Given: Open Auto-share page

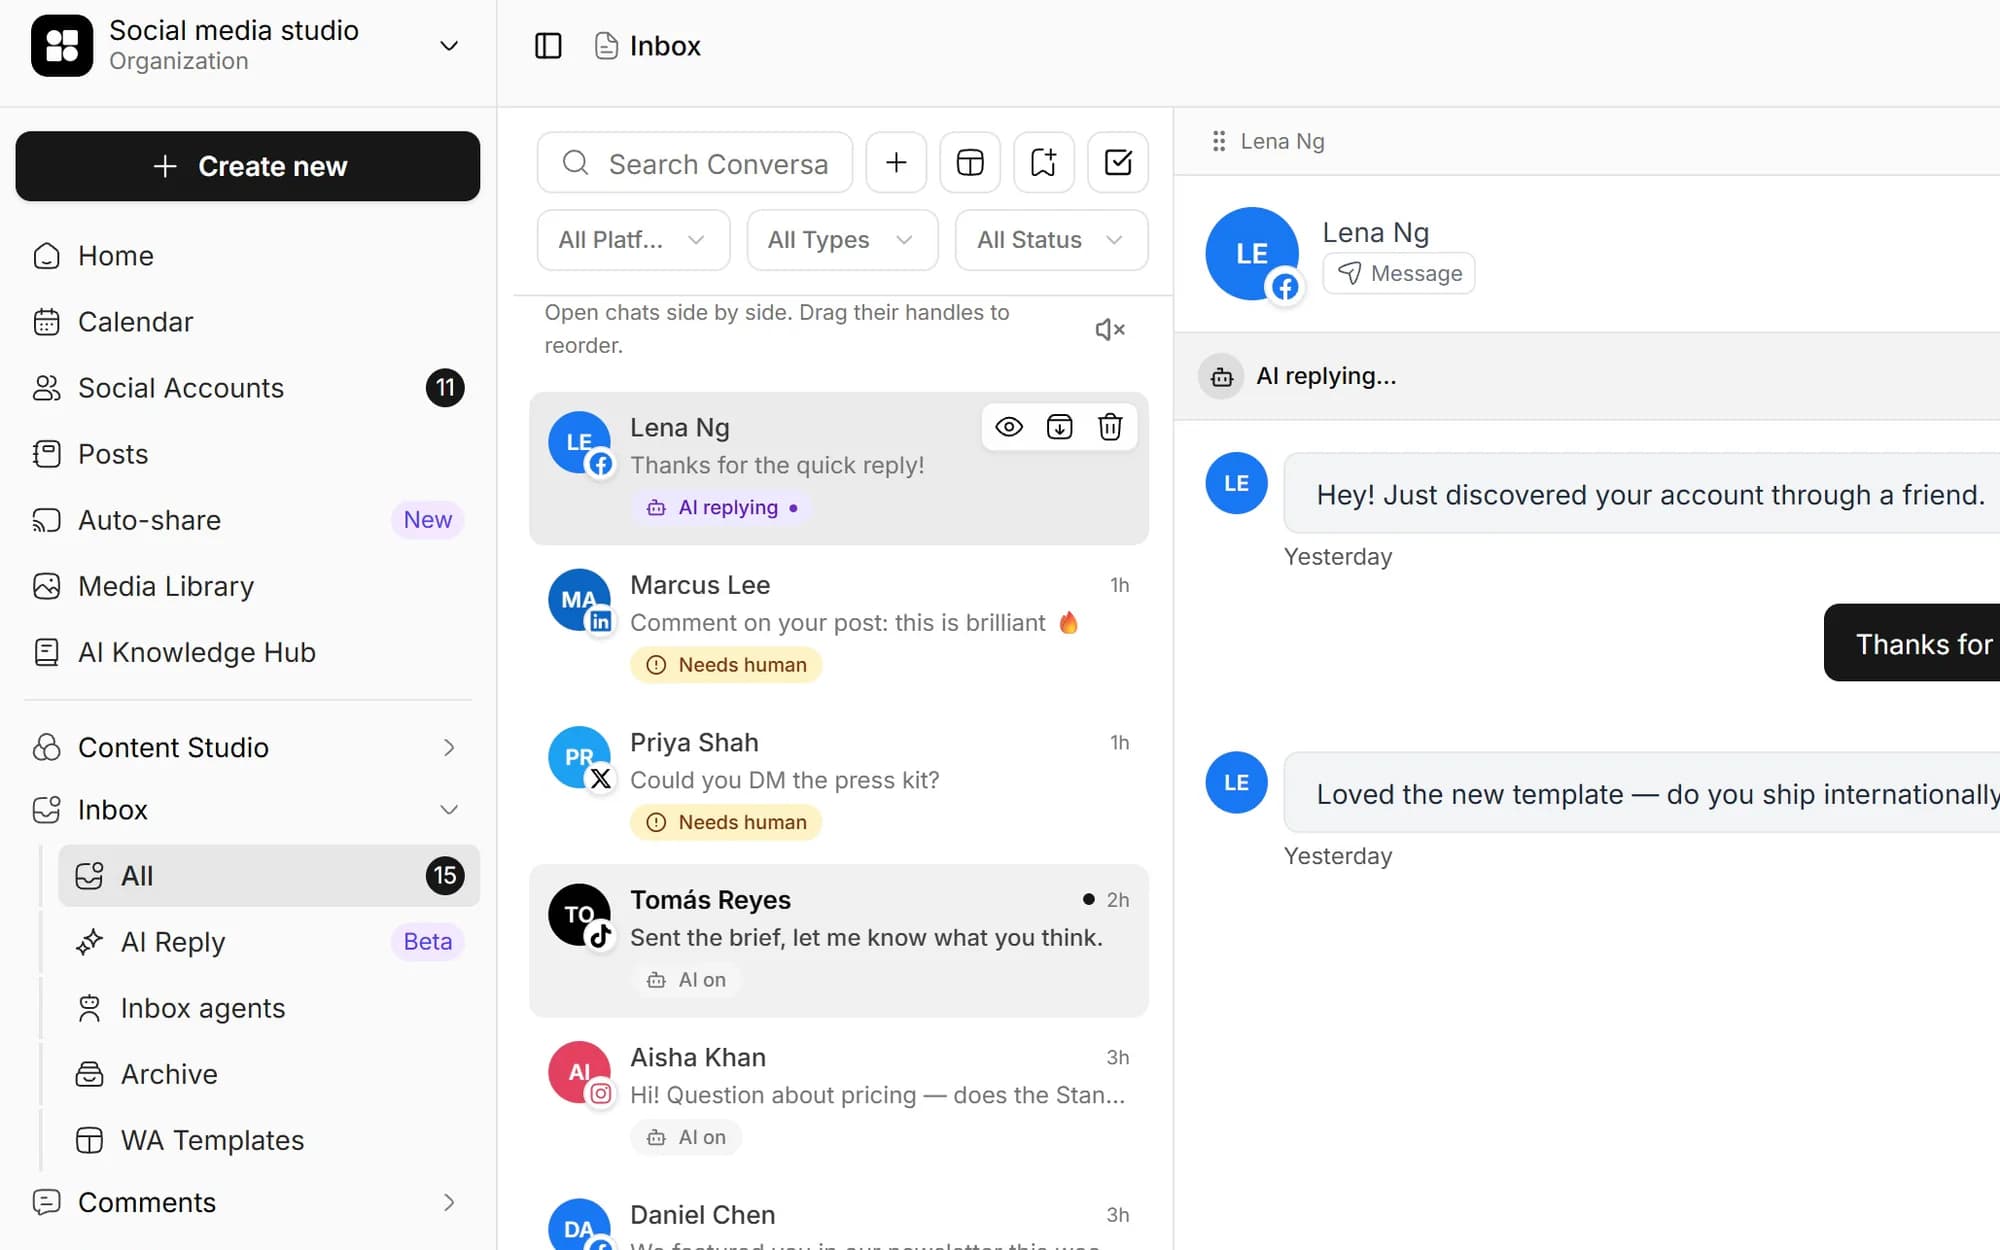Looking at the screenshot, I should (248, 520).
